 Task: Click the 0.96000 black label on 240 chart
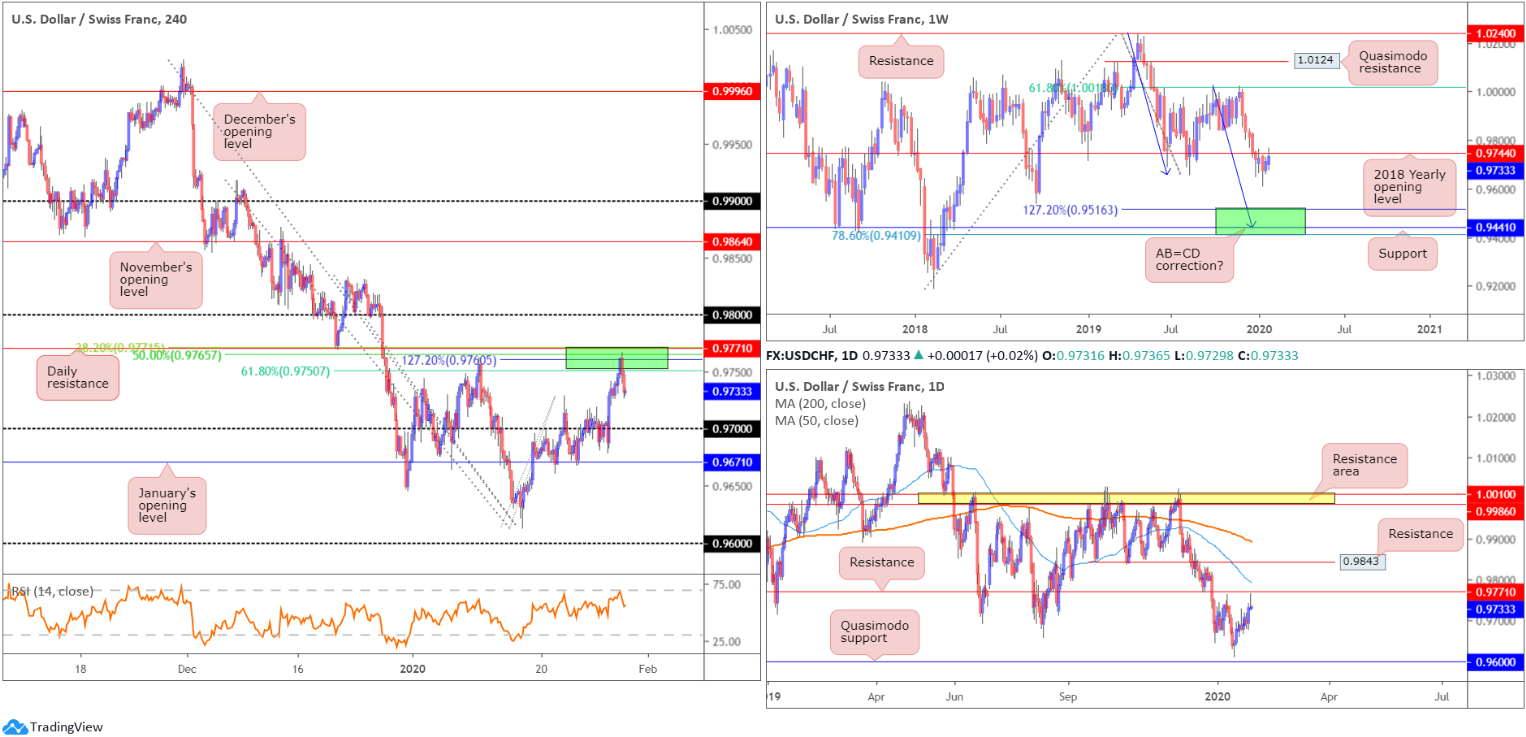(731, 543)
